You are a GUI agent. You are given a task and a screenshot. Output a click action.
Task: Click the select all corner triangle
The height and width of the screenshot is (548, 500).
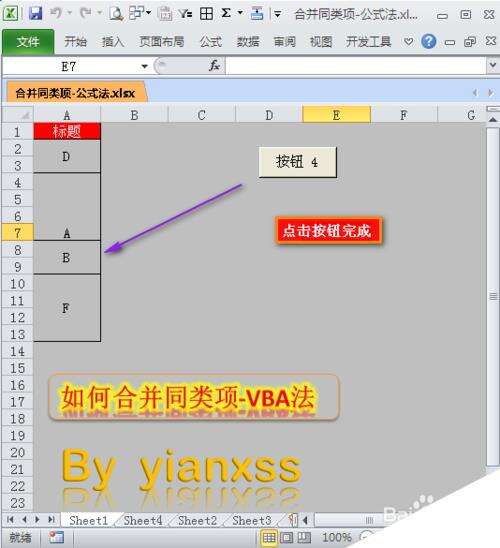pos(17,115)
